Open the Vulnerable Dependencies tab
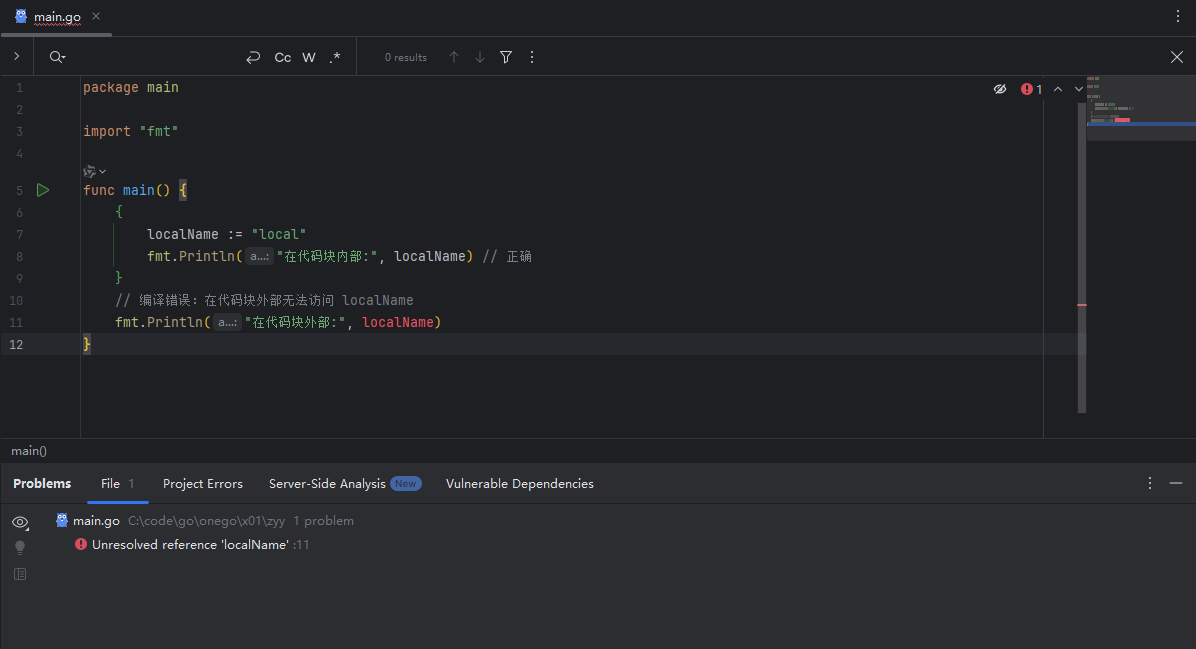 (519, 484)
